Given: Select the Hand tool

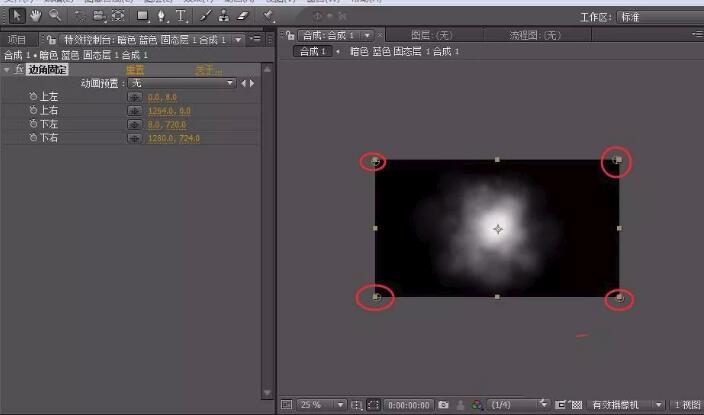Looking at the screenshot, I should click(35, 15).
